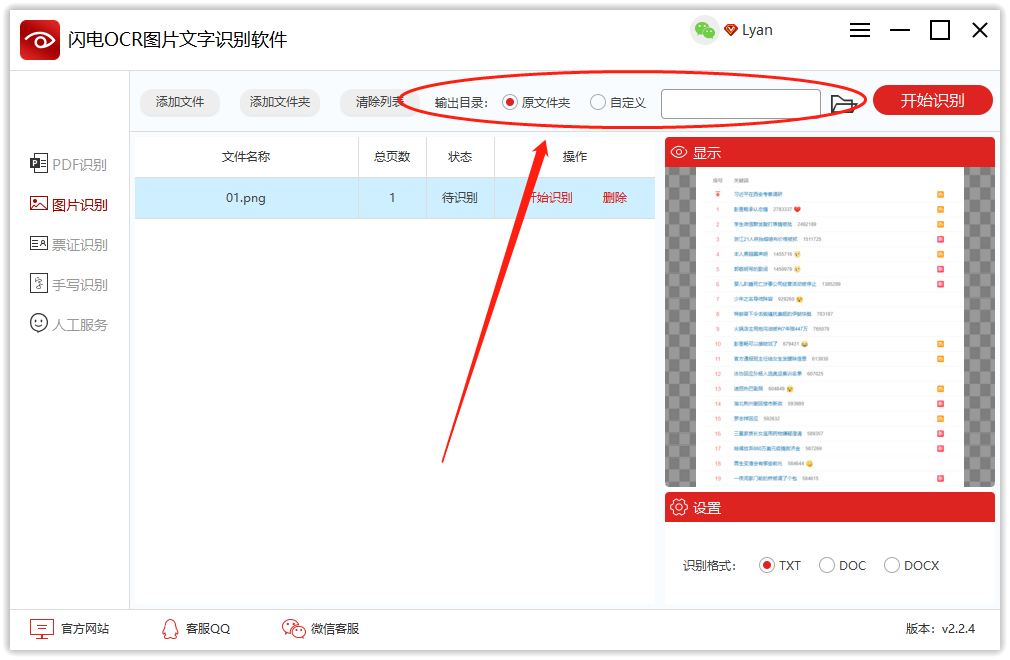Click the 手写识别 handwriting icon
The width and height of the screenshot is (1010, 660).
pyautogui.click(x=39, y=283)
